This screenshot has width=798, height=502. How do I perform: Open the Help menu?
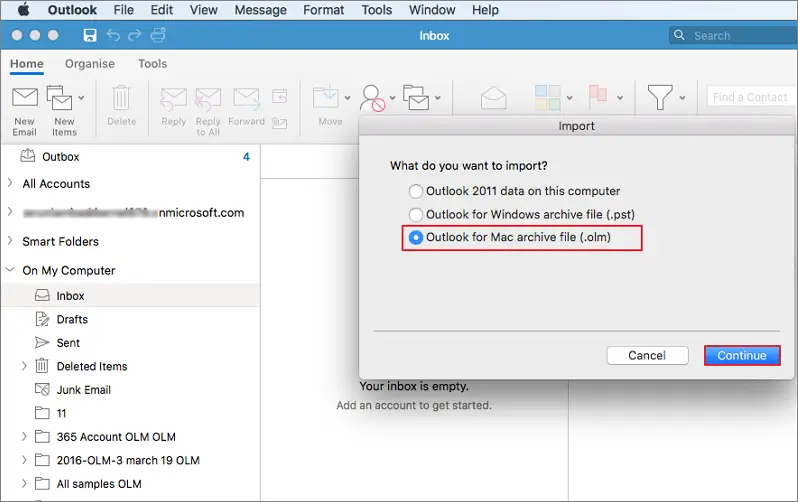[485, 10]
